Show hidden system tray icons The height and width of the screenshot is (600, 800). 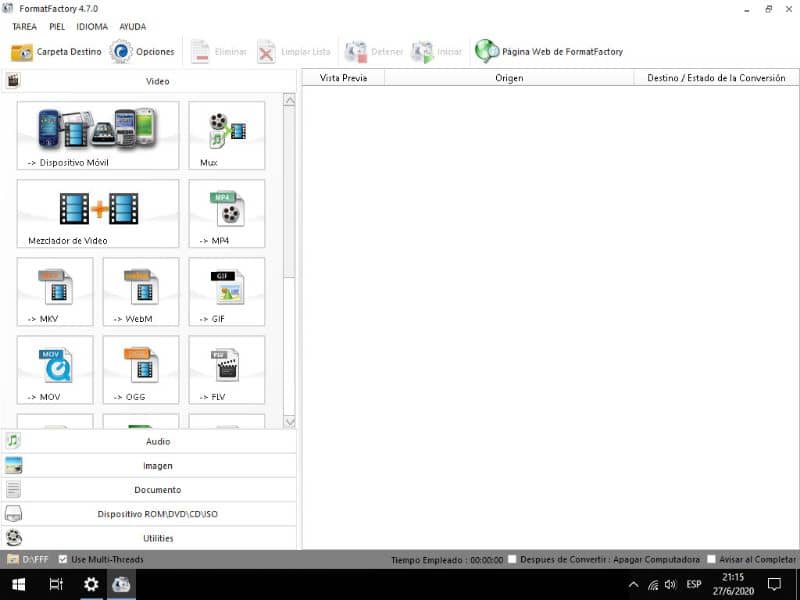coord(633,585)
